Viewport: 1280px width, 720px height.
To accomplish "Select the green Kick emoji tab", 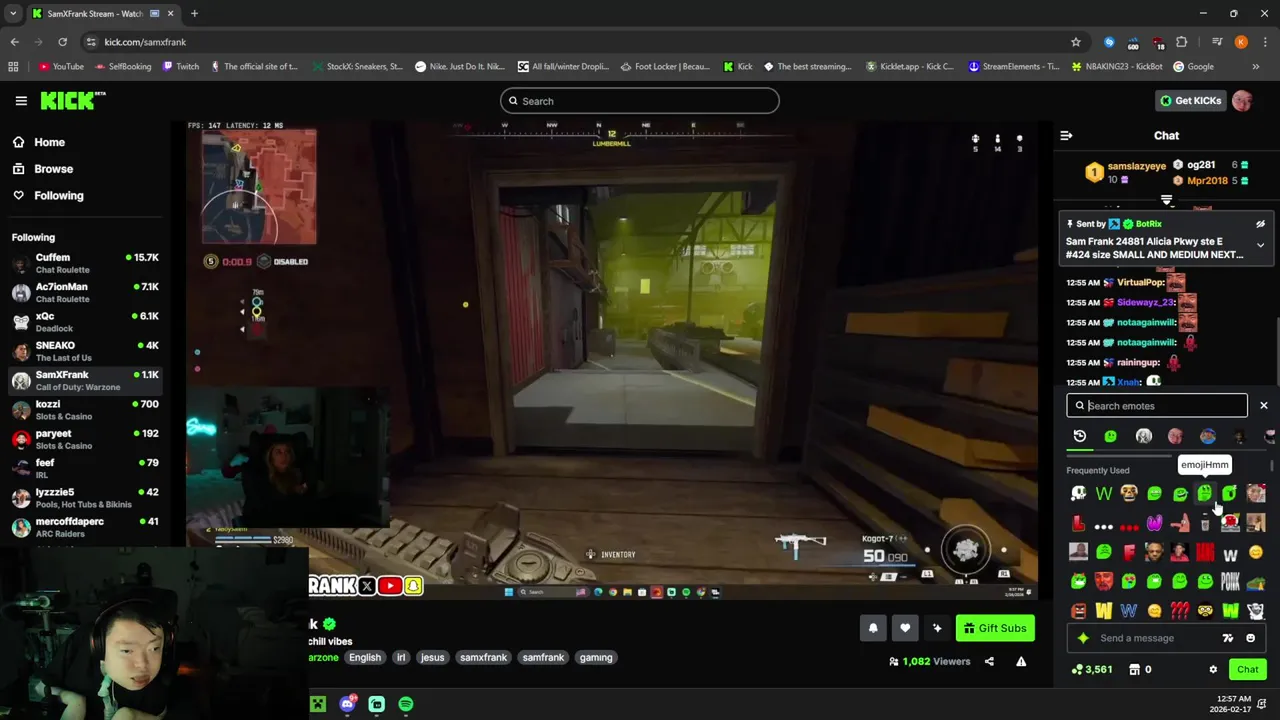I will (1110, 436).
